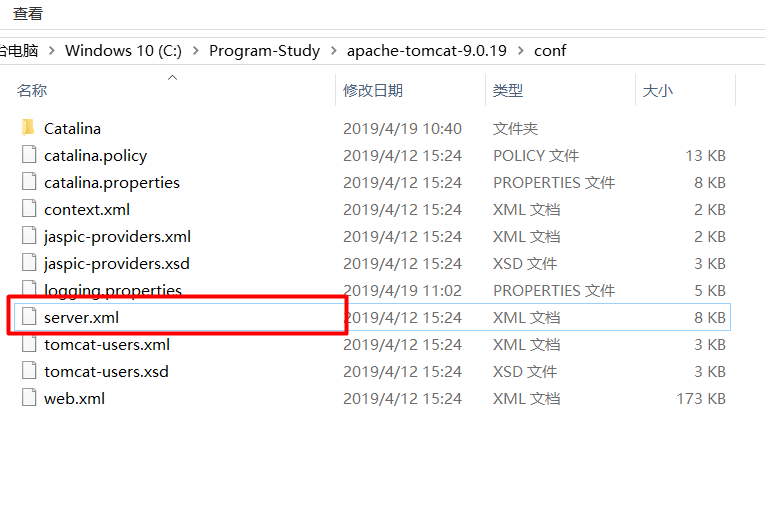Click the 173 KB size of web.xml
765x517 pixels.
701,399
